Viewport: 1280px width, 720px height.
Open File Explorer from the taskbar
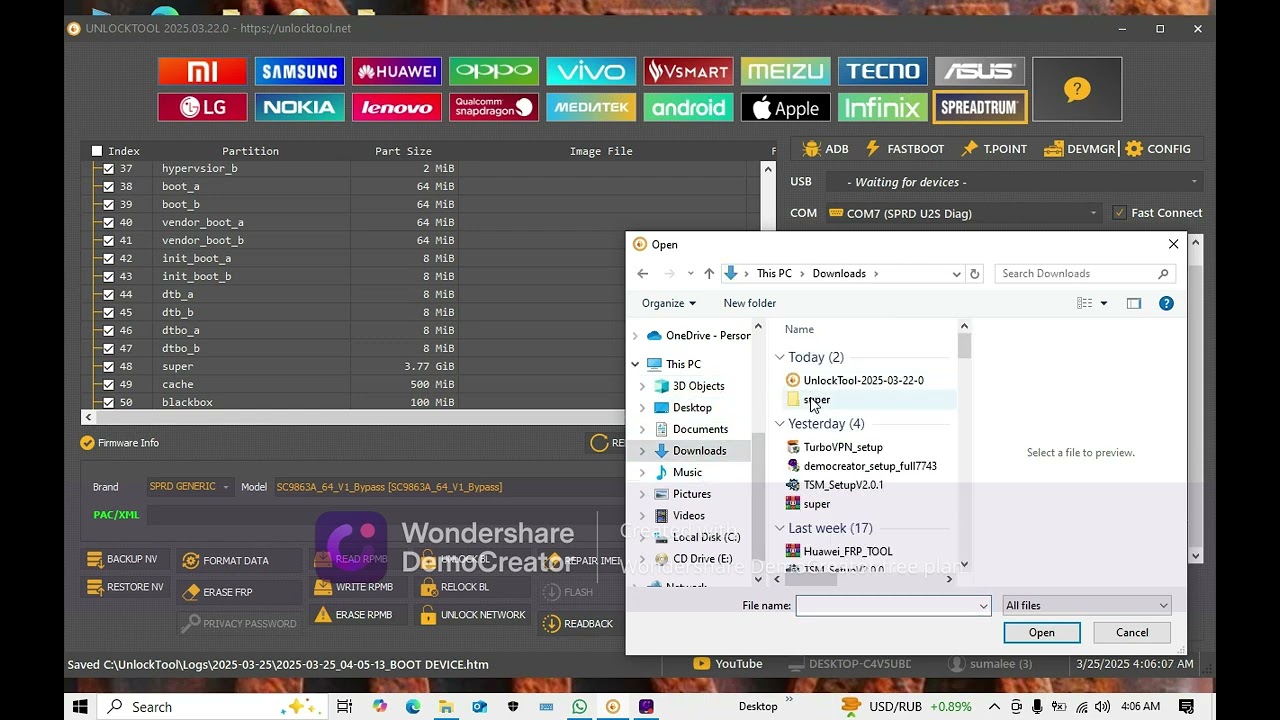point(446,707)
